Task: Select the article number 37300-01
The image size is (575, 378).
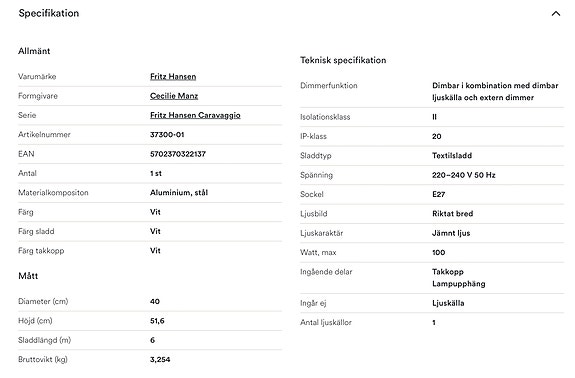Action: (167, 135)
